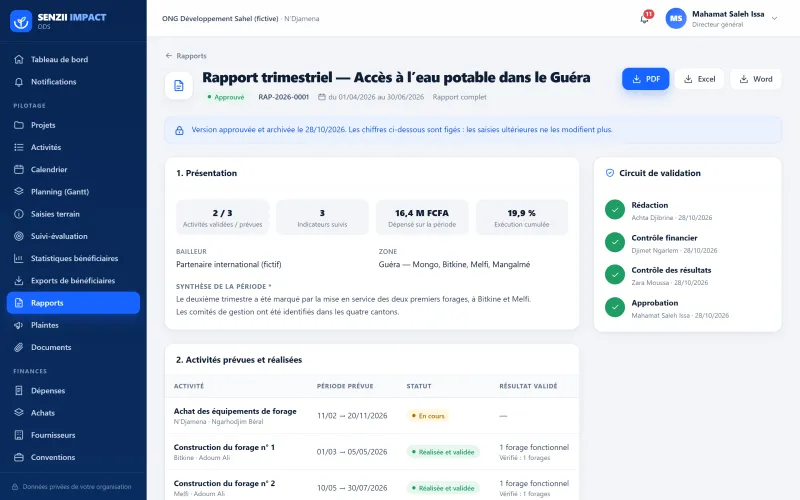The image size is (800, 500).
Task: Click the Documents paperclip icon
Action: (19, 347)
